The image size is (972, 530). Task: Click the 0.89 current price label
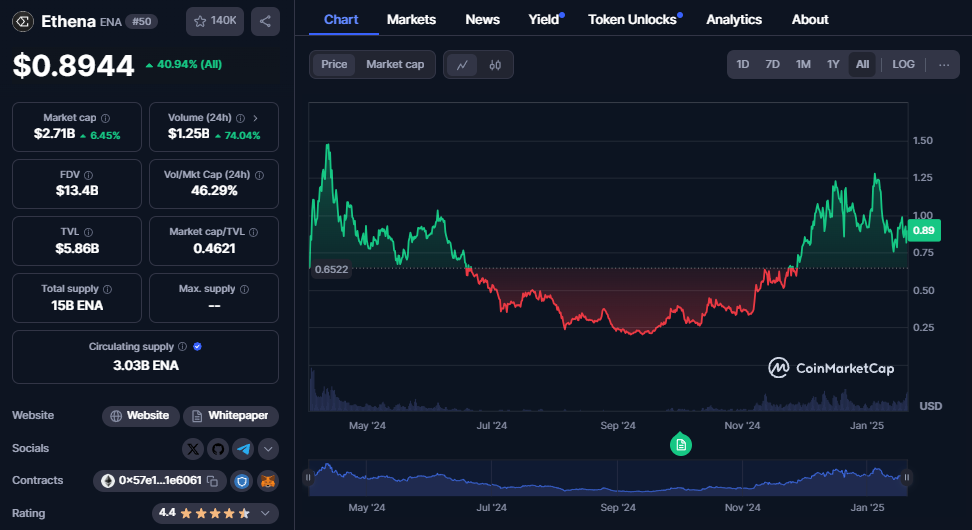(x=924, y=231)
